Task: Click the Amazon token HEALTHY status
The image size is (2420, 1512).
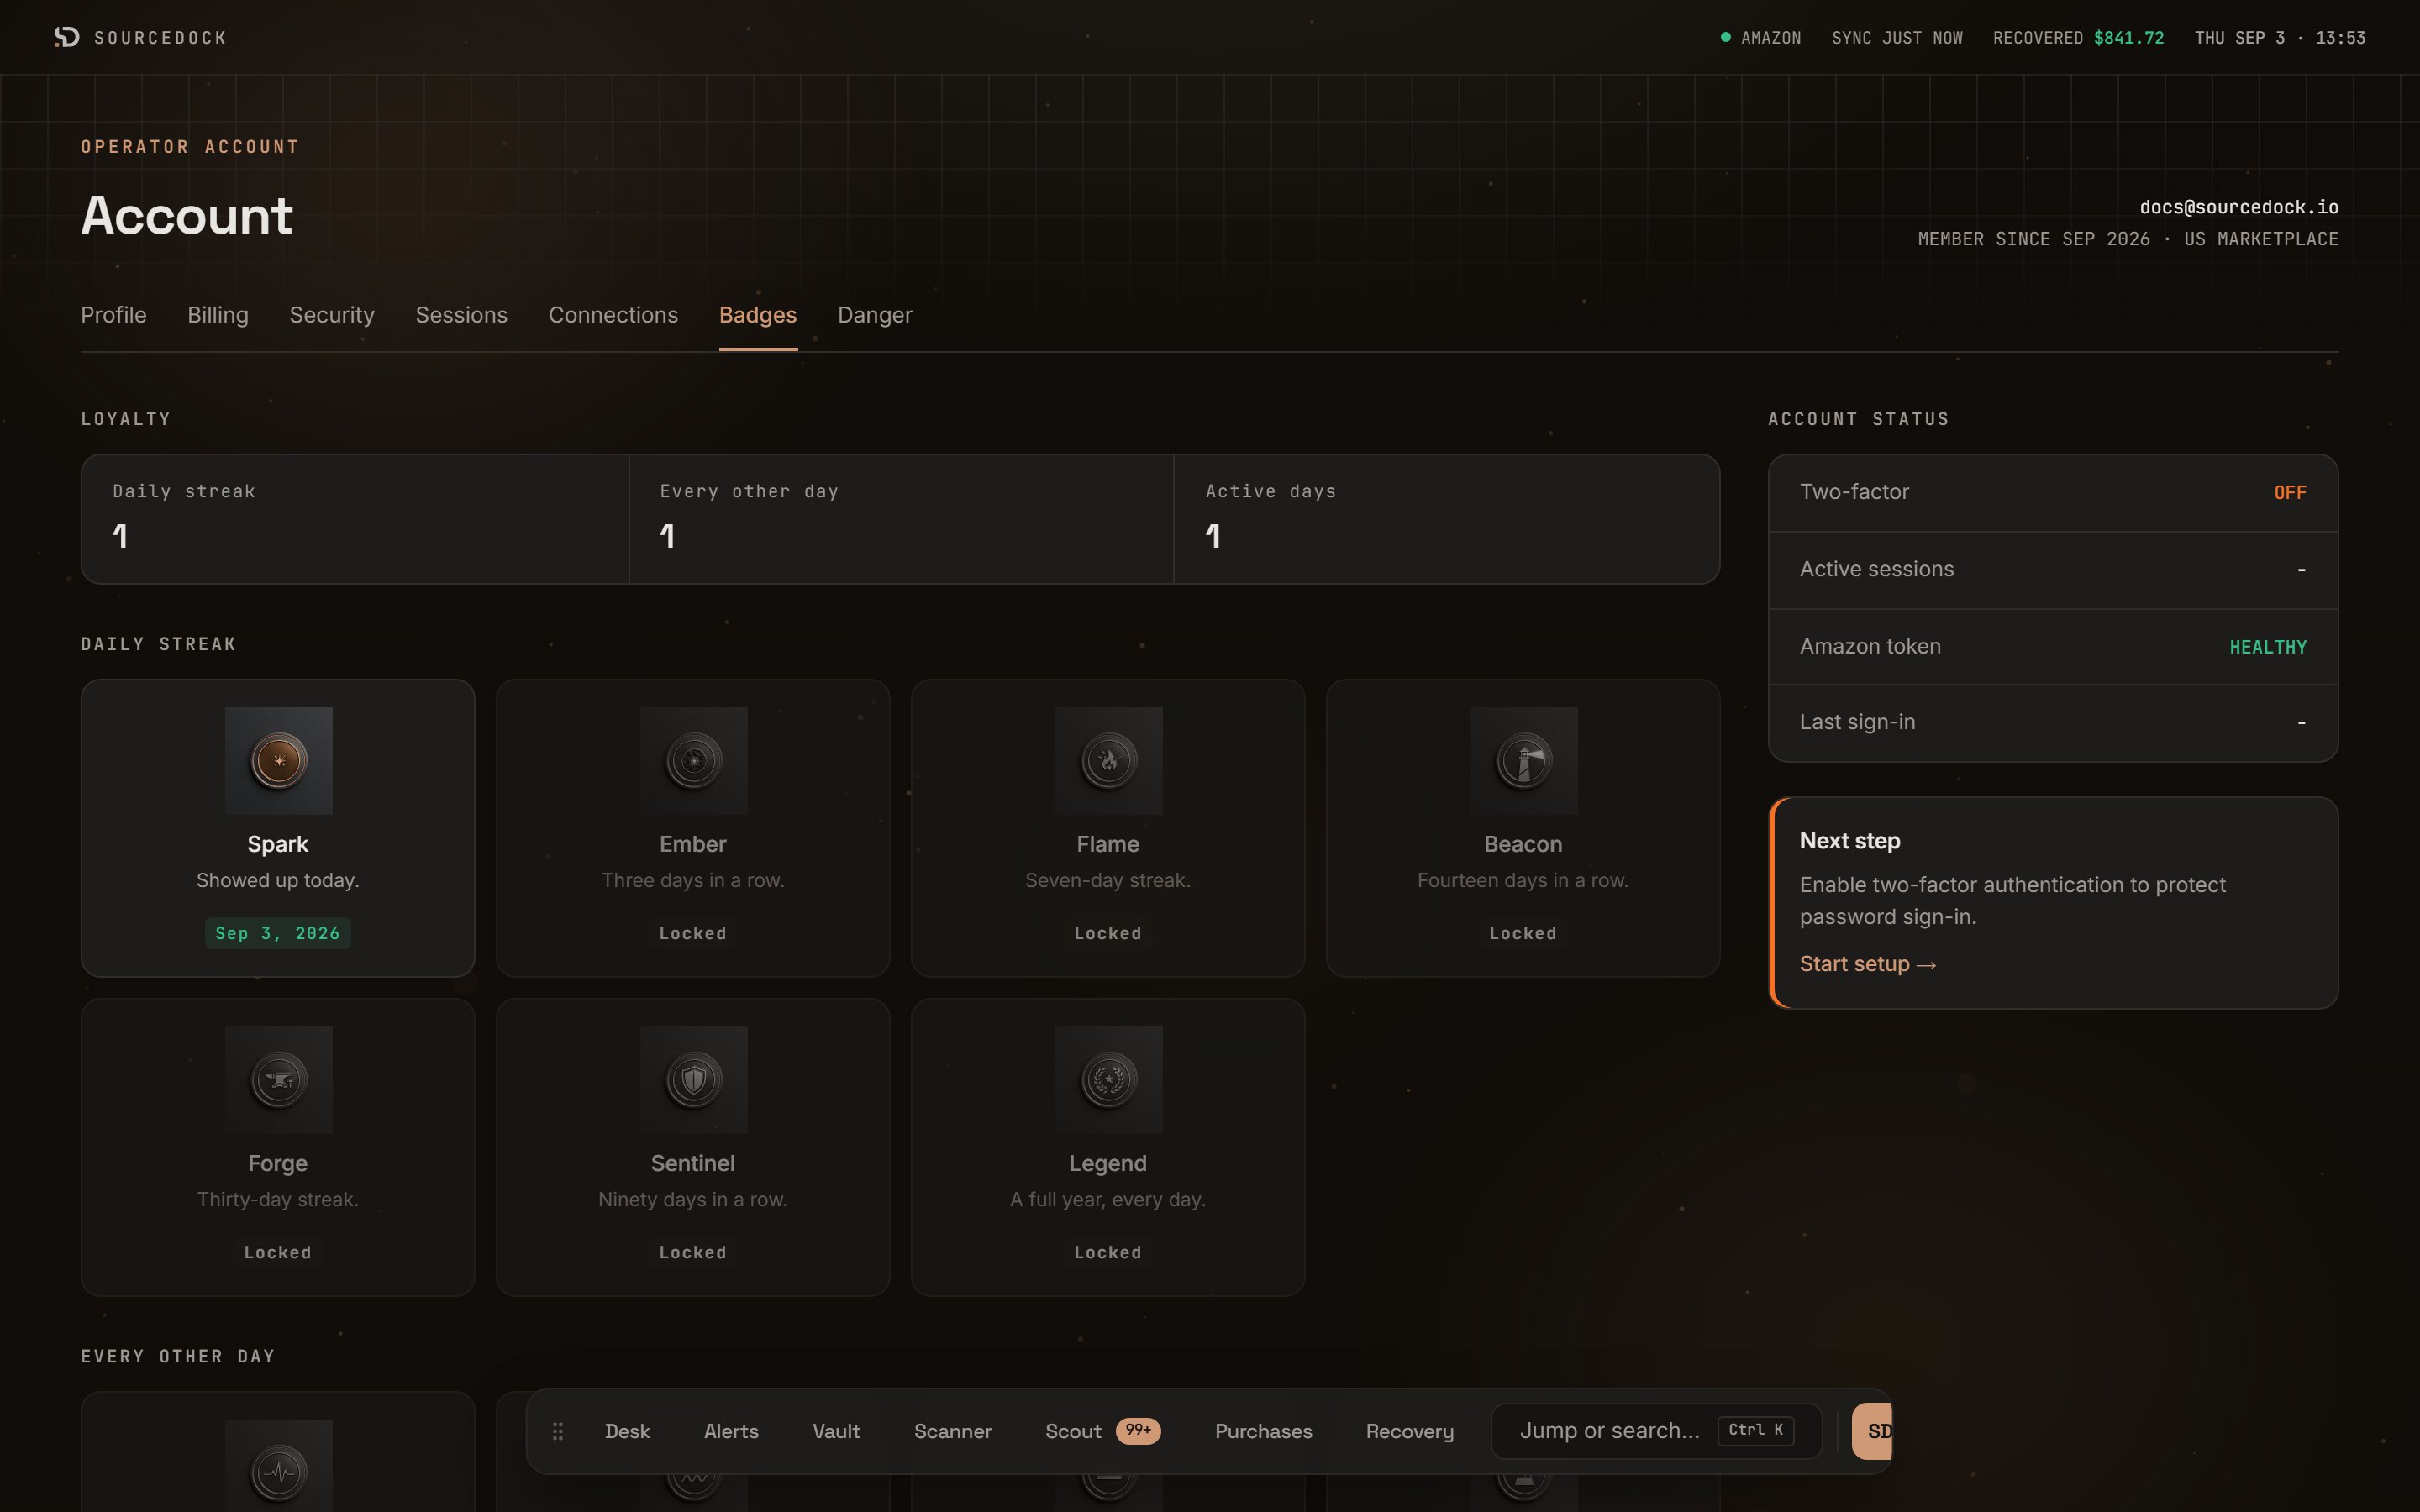Action: pos(2268,647)
